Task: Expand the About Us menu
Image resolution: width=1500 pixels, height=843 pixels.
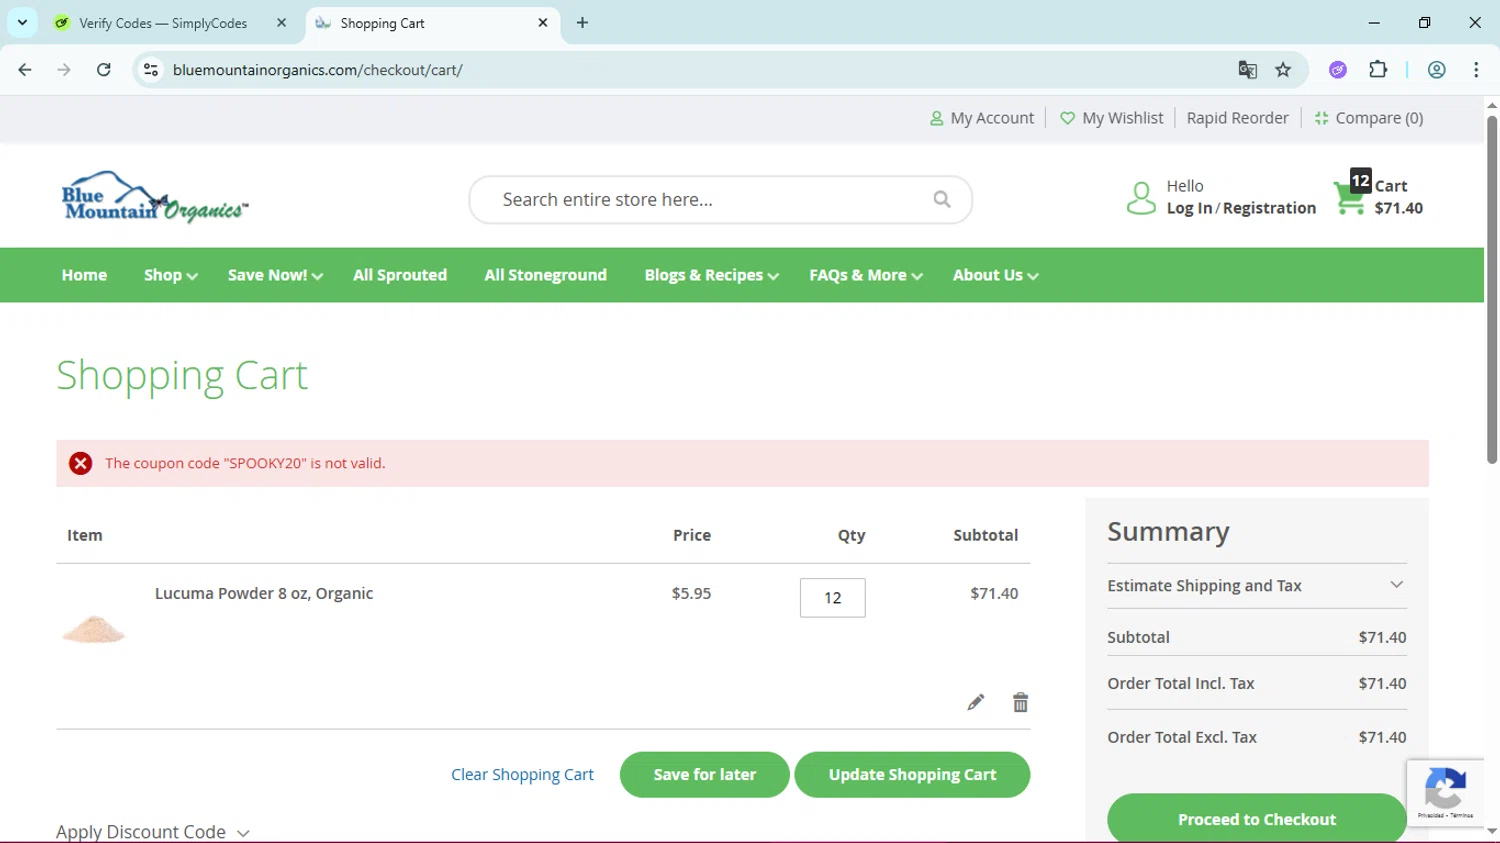Action: [995, 275]
